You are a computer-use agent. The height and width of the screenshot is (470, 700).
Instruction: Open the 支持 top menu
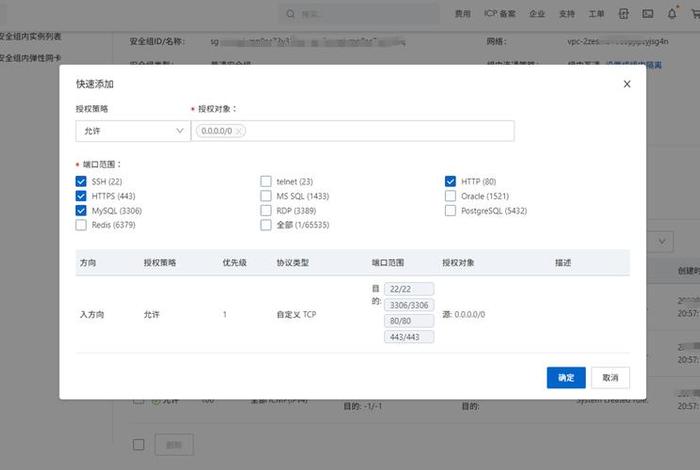(567, 14)
